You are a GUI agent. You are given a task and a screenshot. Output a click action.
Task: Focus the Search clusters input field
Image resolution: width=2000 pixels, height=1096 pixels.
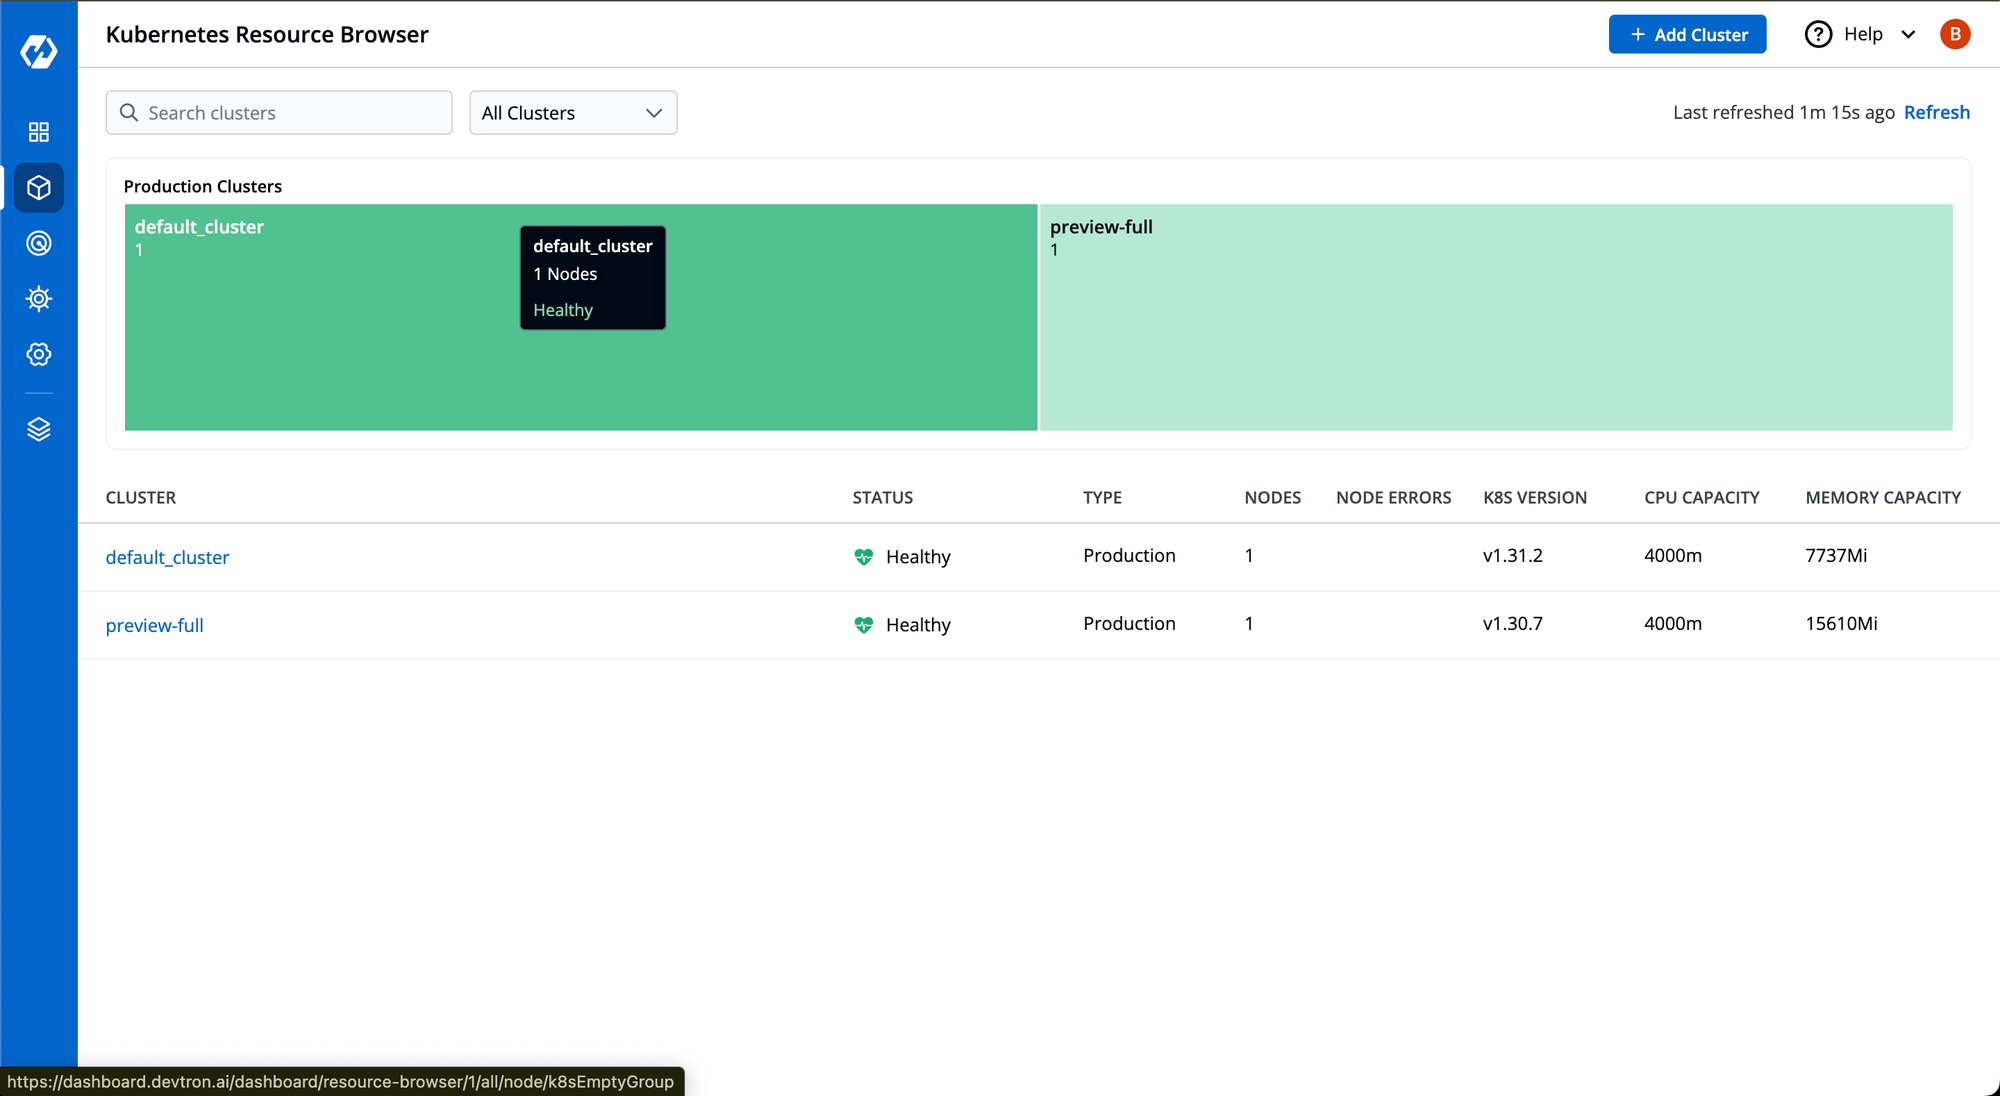point(279,113)
